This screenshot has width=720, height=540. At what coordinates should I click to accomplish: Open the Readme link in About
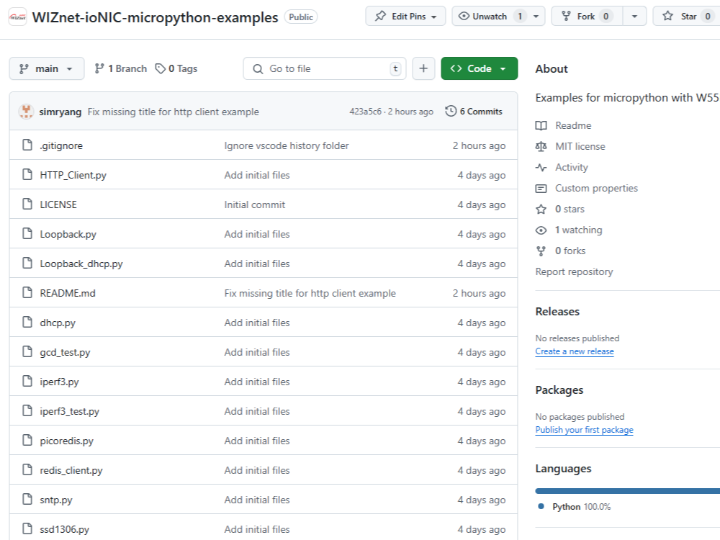tap(573, 125)
